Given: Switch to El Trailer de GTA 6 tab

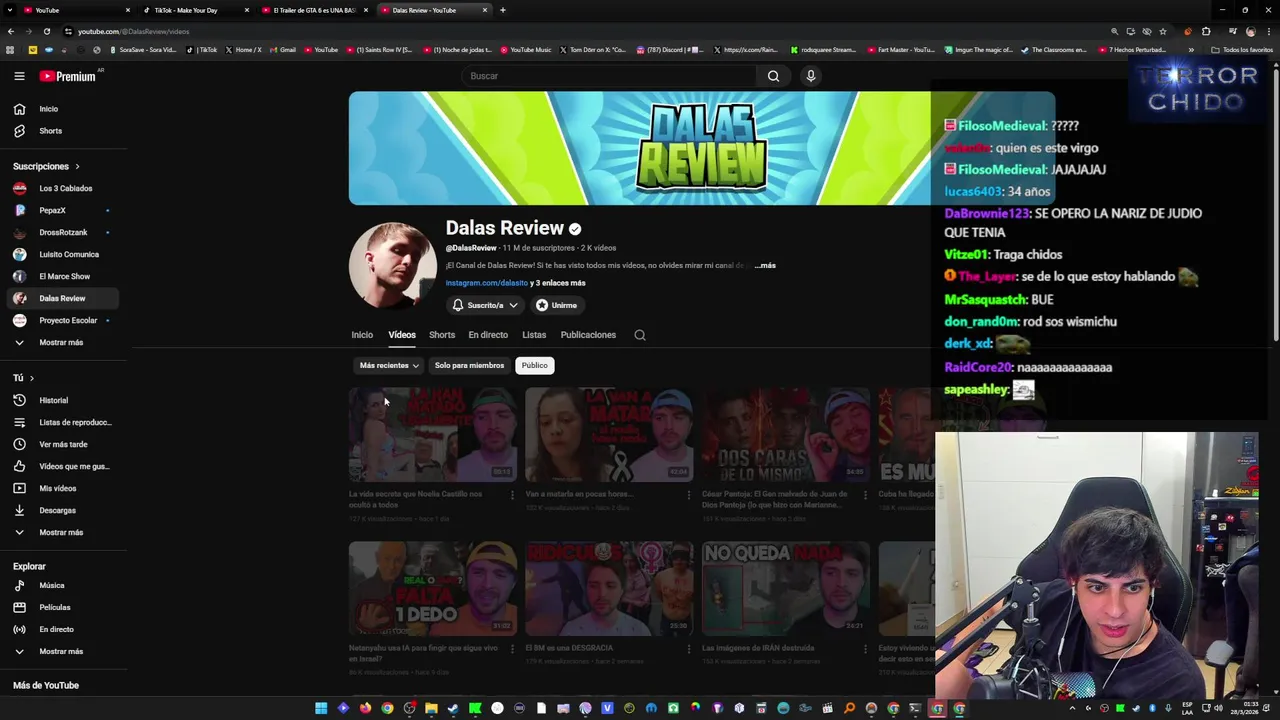Looking at the screenshot, I should coord(313,10).
